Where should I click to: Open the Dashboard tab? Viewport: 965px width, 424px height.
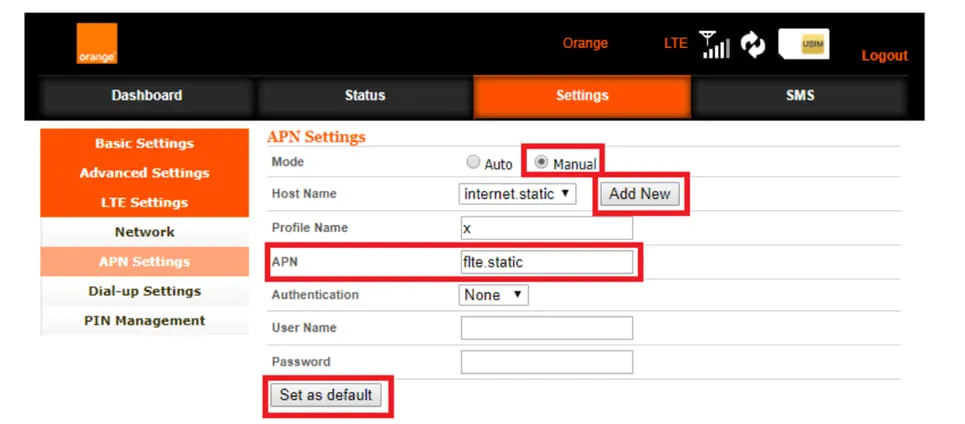point(146,95)
